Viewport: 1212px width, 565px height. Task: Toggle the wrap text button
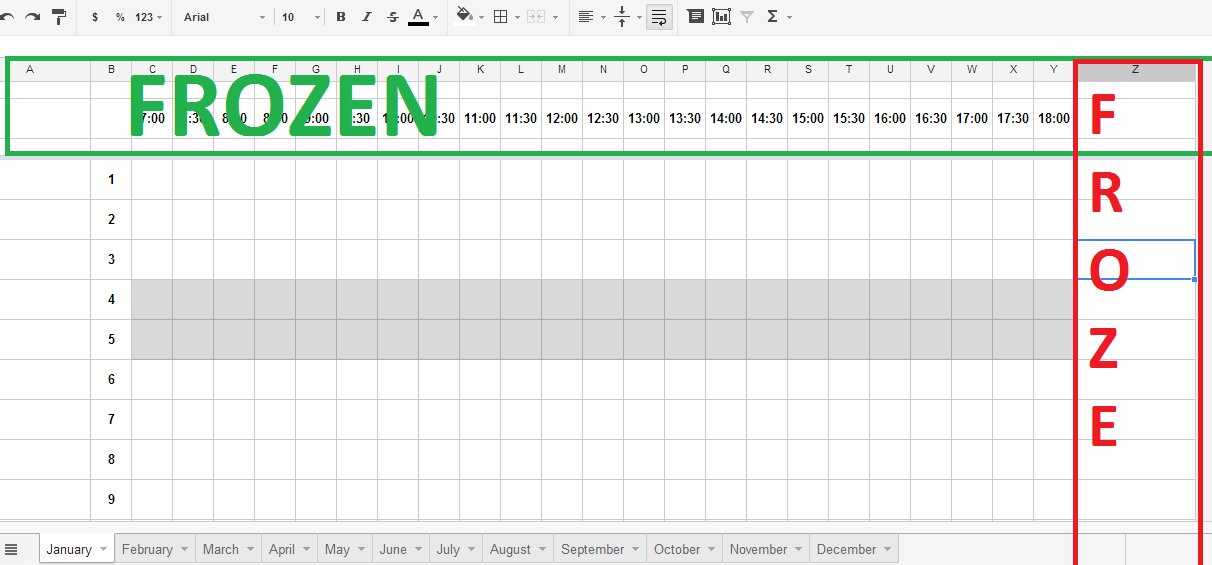(659, 17)
